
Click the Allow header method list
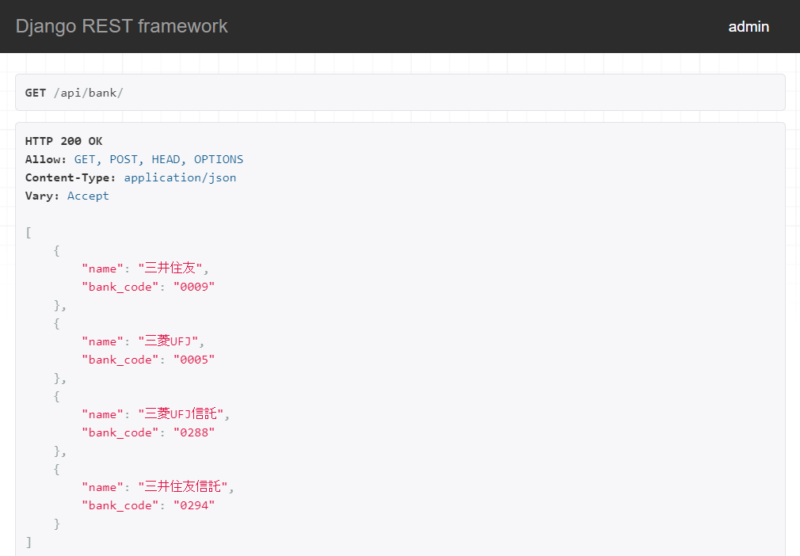[158, 159]
